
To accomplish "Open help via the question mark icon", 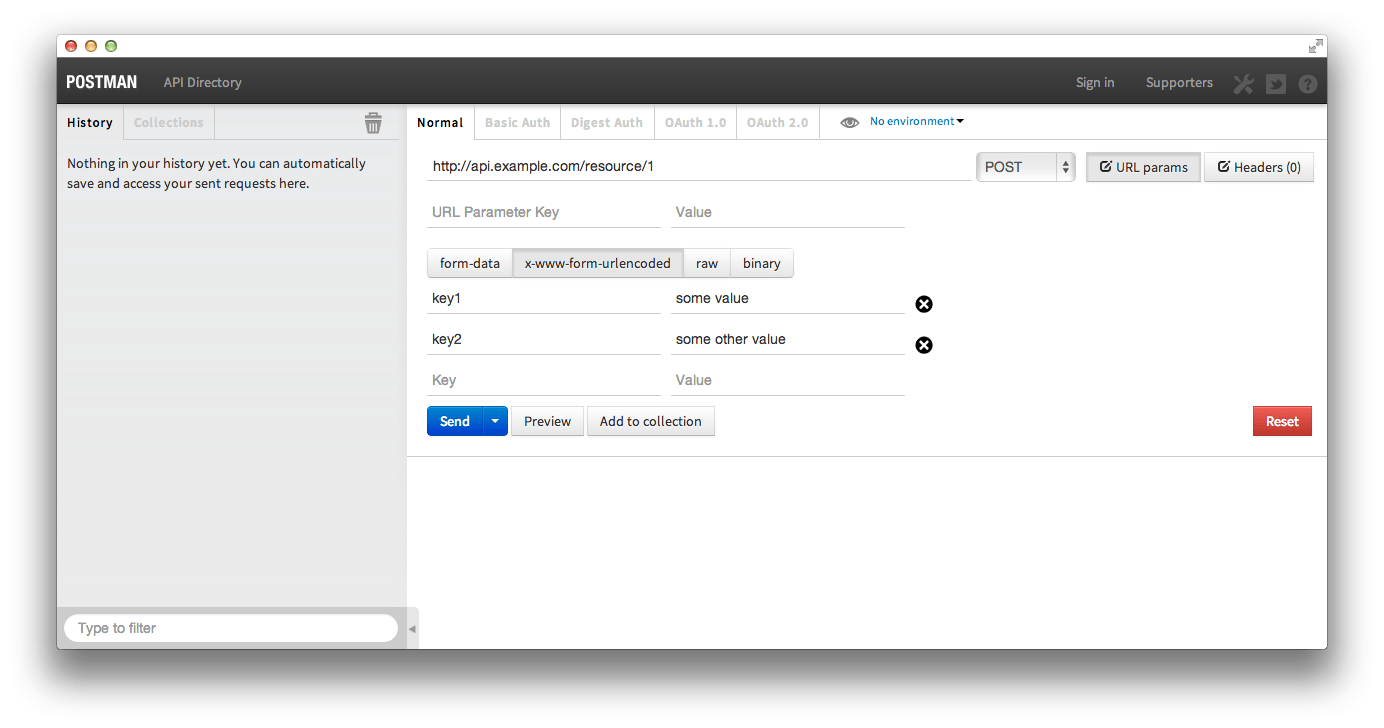I will [x=1308, y=84].
